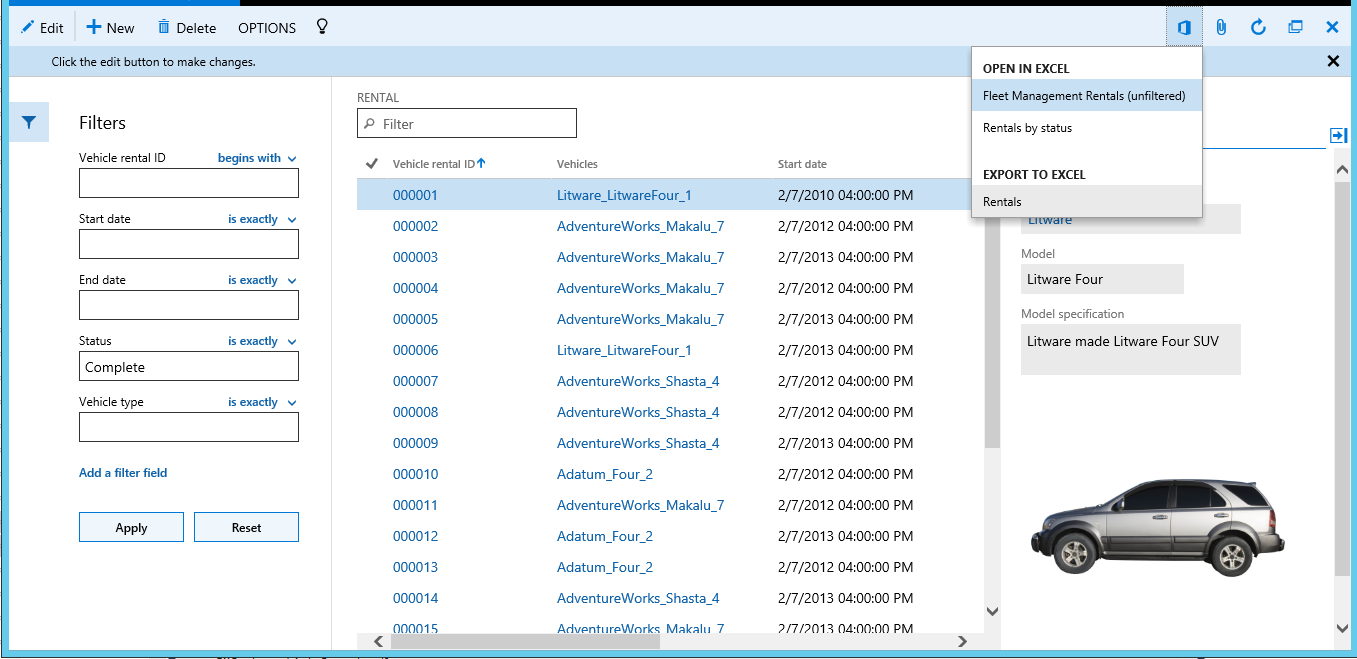Close the form with X icon
Image resolution: width=1357 pixels, height=659 pixels.
coord(1332,27)
